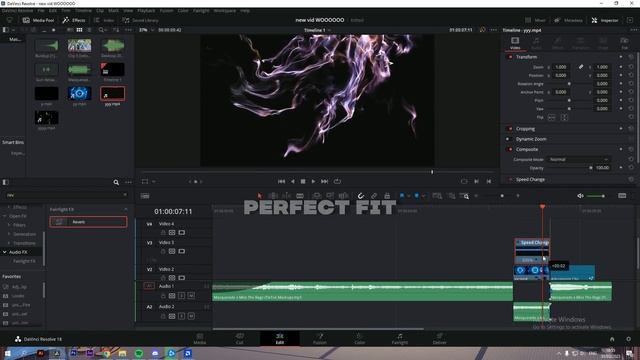The height and width of the screenshot is (360, 640).
Task: Open the viewer transform mode dropdown
Action: click(x=154, y=182)
